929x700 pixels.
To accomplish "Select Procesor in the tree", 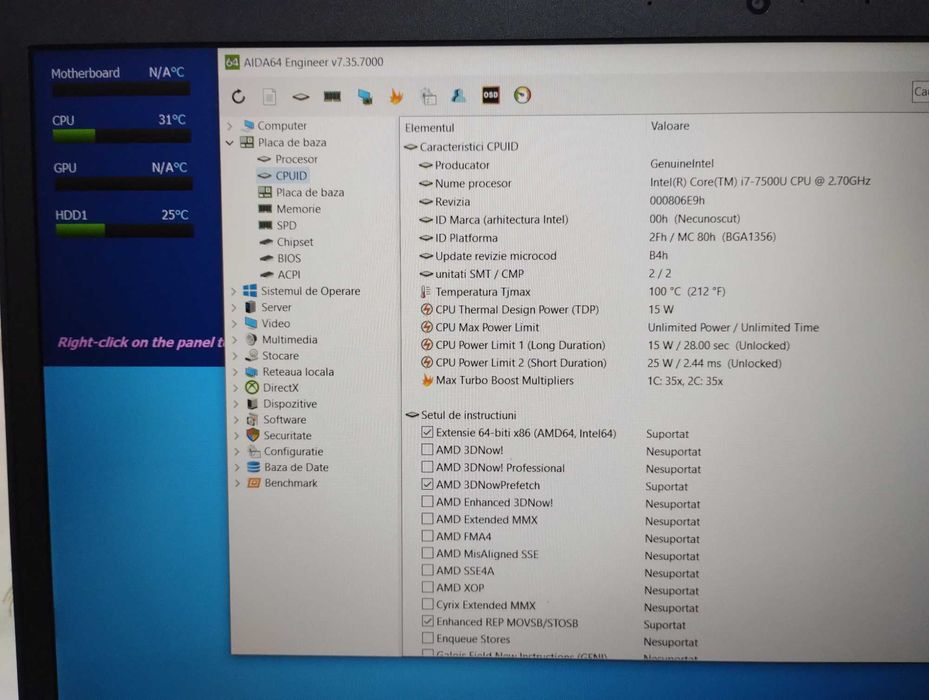I will coord(296,159).
